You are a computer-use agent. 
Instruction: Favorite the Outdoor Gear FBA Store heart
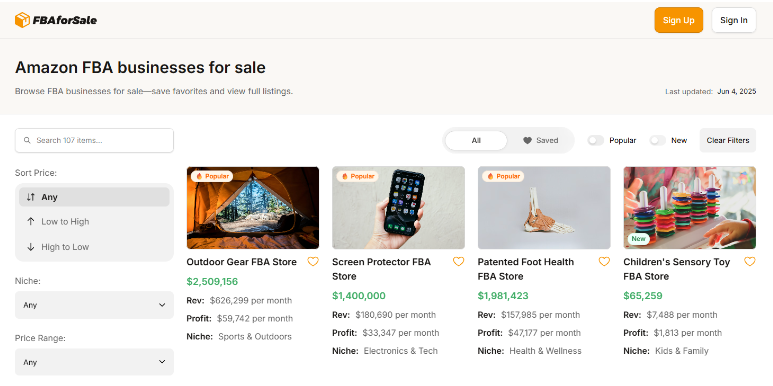pos(313,262)
